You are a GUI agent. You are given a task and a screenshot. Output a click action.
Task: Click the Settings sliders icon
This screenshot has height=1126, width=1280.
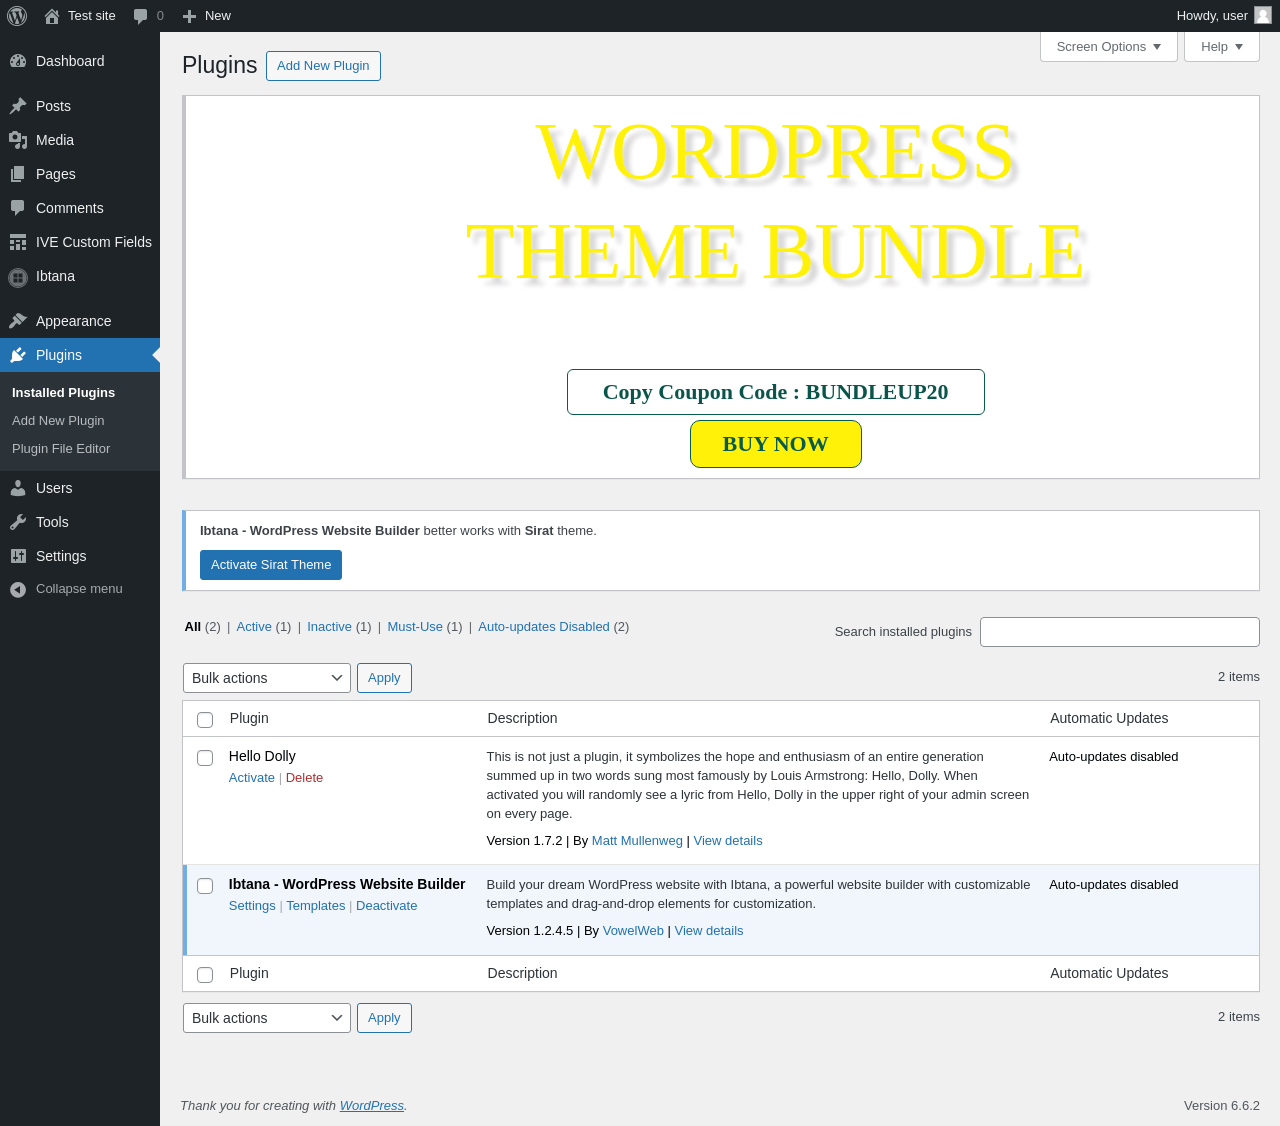click(18, 556)
